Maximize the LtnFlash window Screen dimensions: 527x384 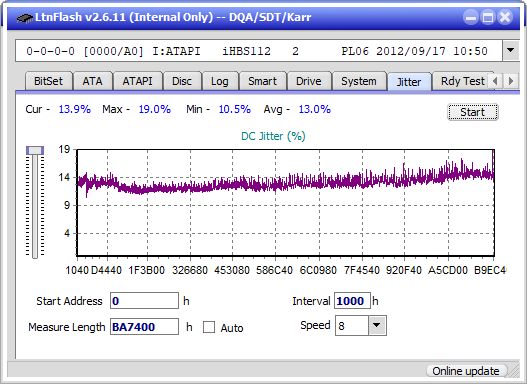488,17
